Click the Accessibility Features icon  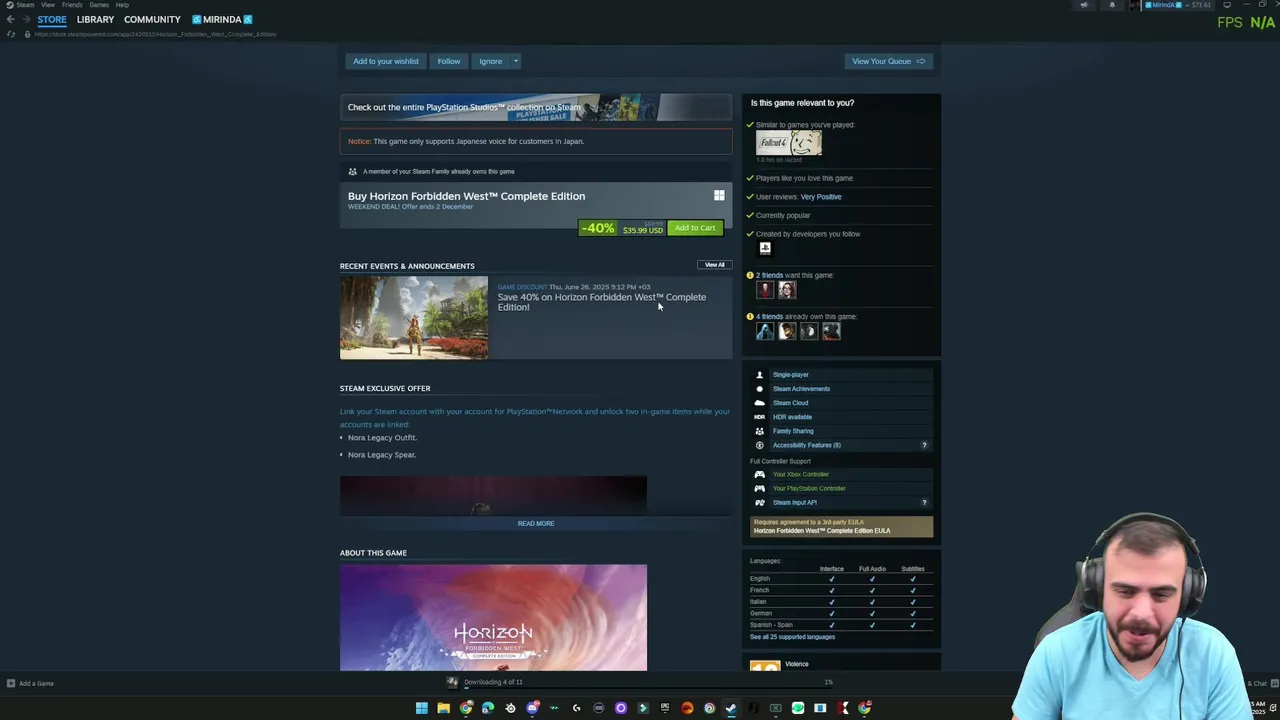(759, 445)
